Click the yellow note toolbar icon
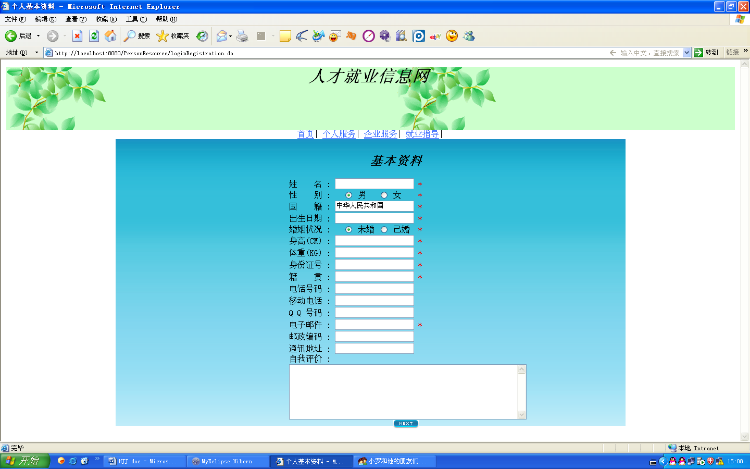Screen dimensions: 750x469 (285, 36)
